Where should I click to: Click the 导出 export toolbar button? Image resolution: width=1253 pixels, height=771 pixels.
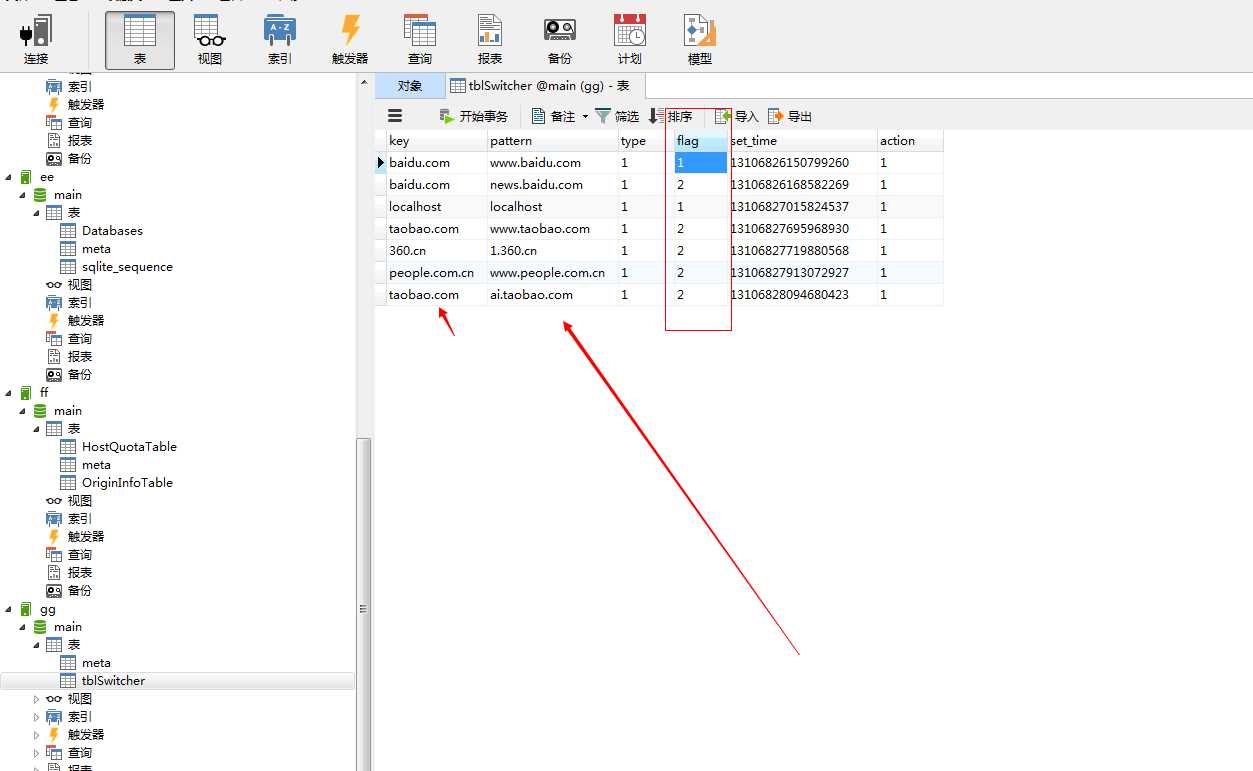[x=790, y=116]
